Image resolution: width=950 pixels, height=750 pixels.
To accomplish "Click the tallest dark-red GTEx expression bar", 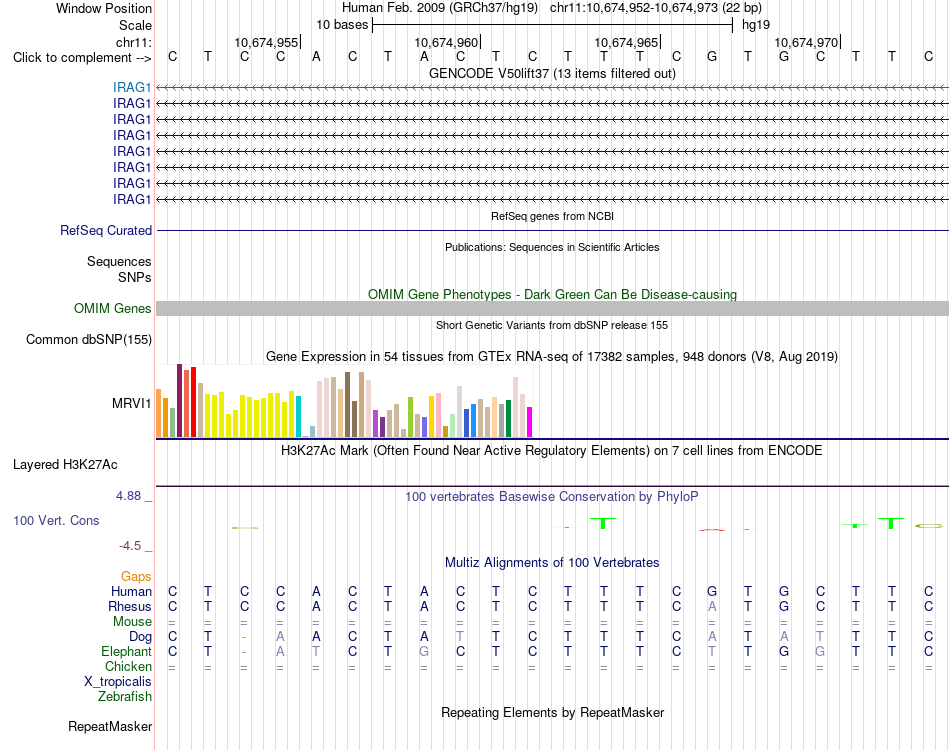I will [179, 400].
